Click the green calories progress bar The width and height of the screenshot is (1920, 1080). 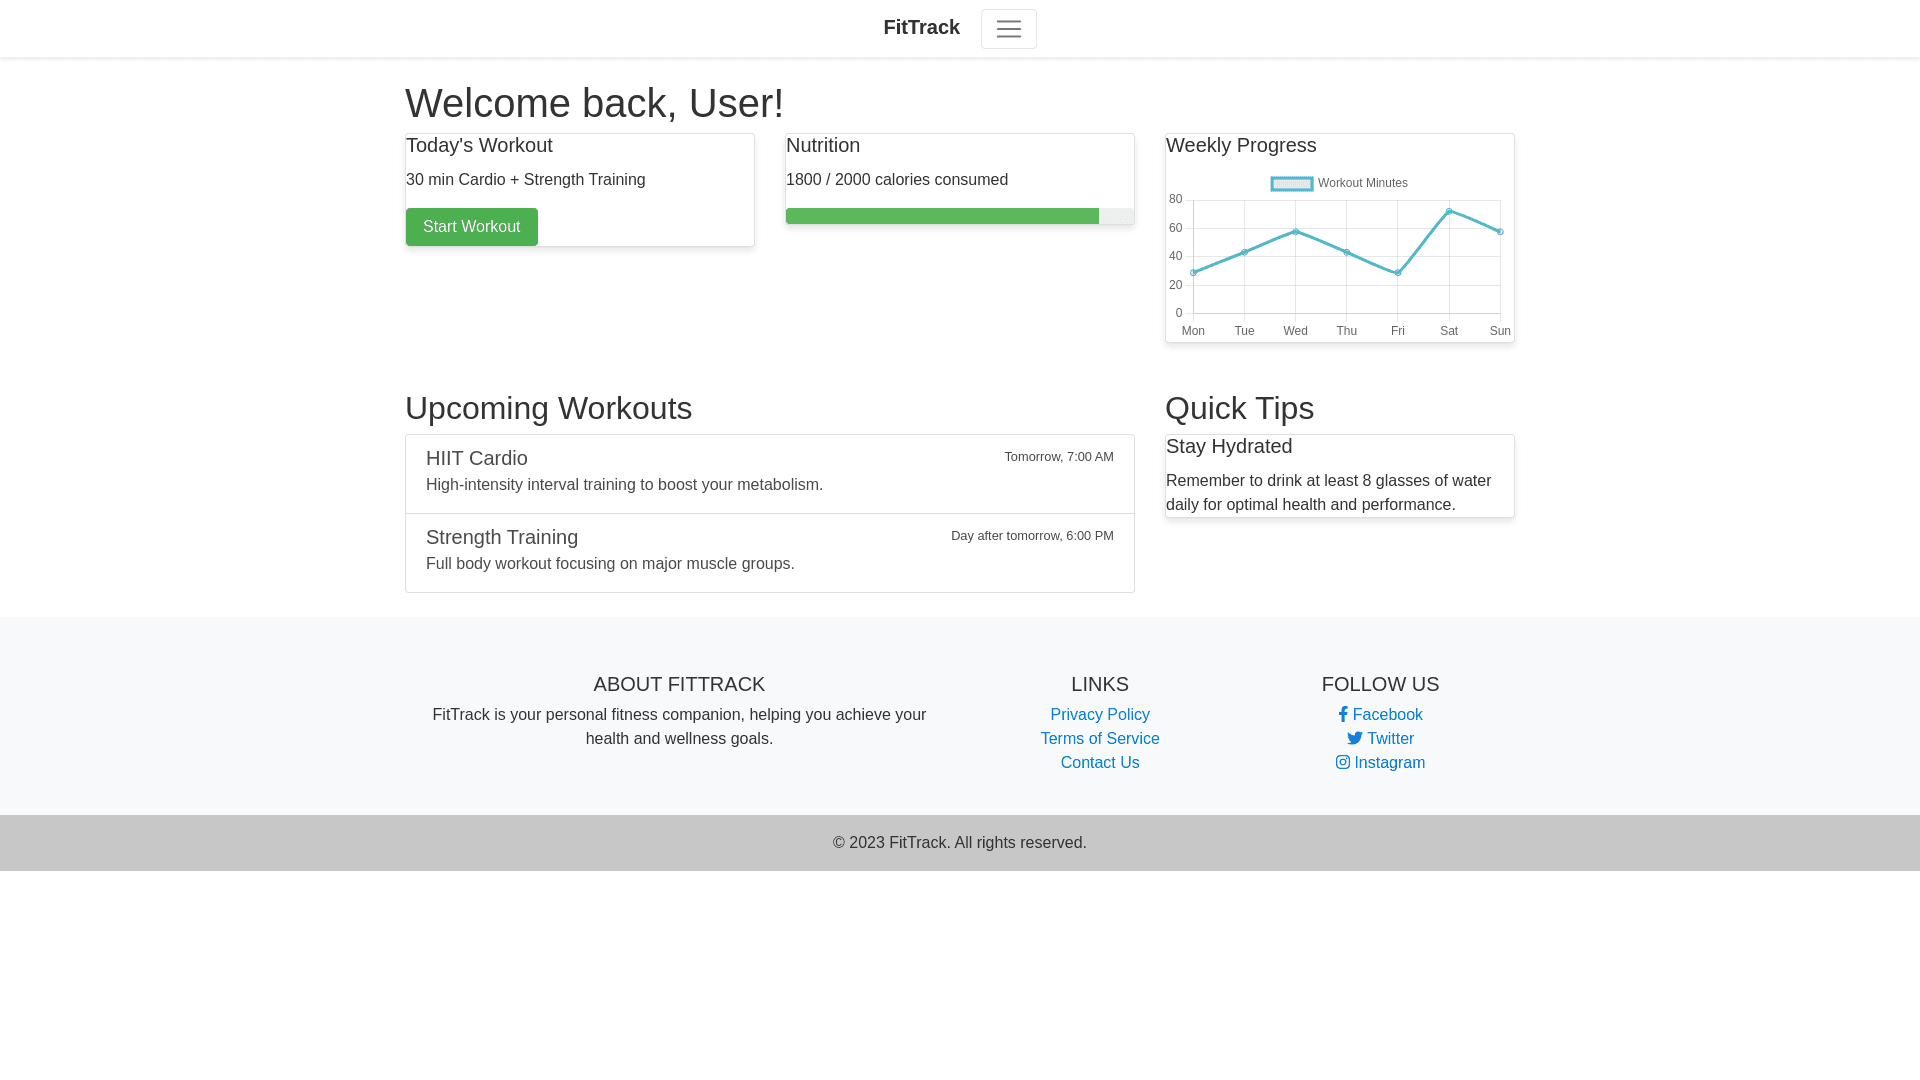click(941, 216)
